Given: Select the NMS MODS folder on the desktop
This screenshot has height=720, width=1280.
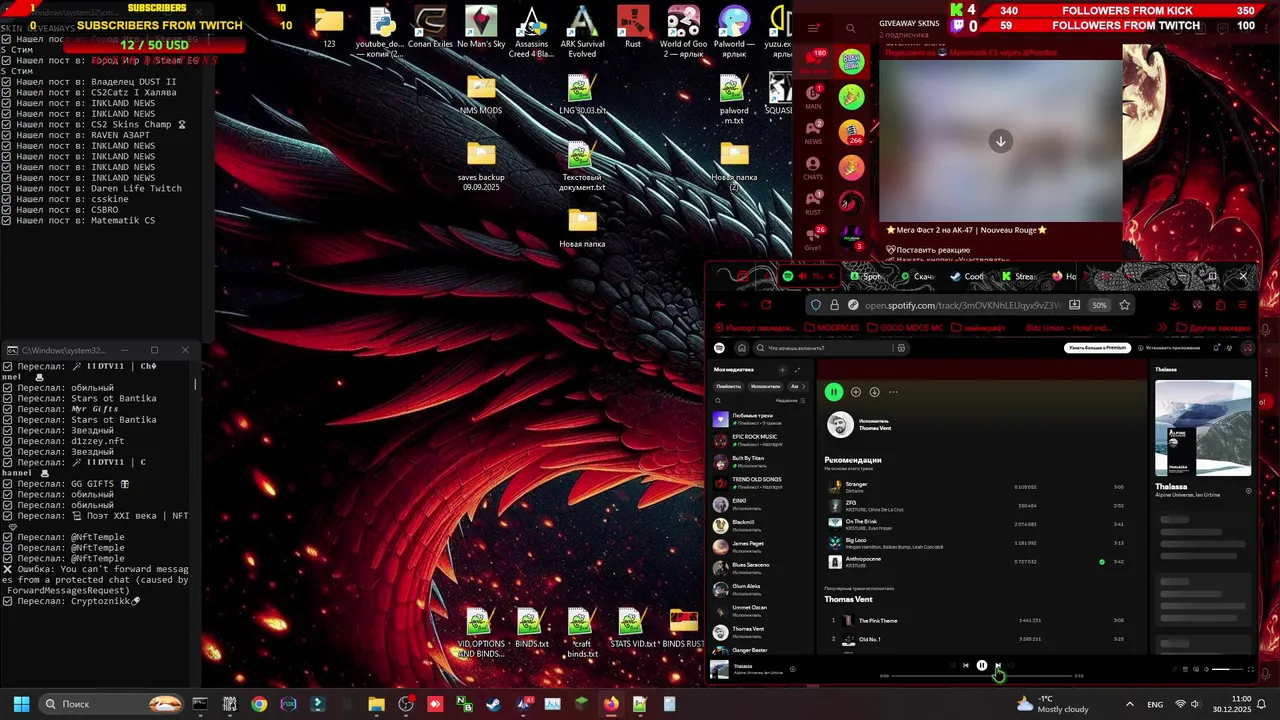Looking at the screenshot, I should point(481,95).
